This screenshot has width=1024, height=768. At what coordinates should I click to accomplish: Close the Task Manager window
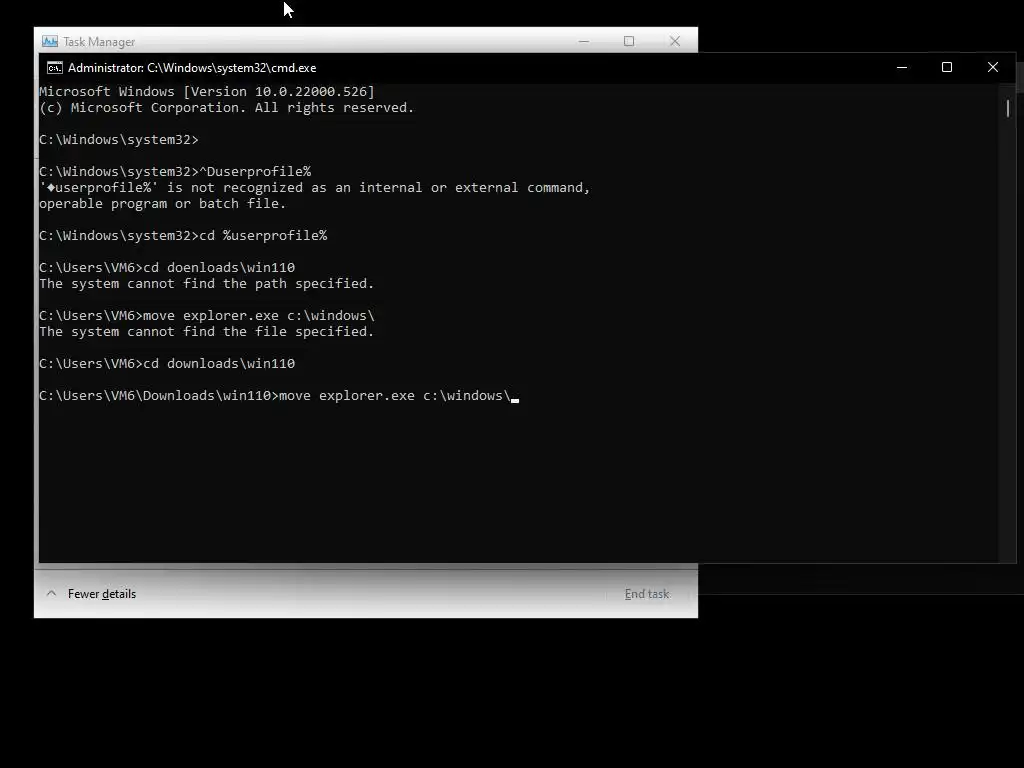click(675, 41)
